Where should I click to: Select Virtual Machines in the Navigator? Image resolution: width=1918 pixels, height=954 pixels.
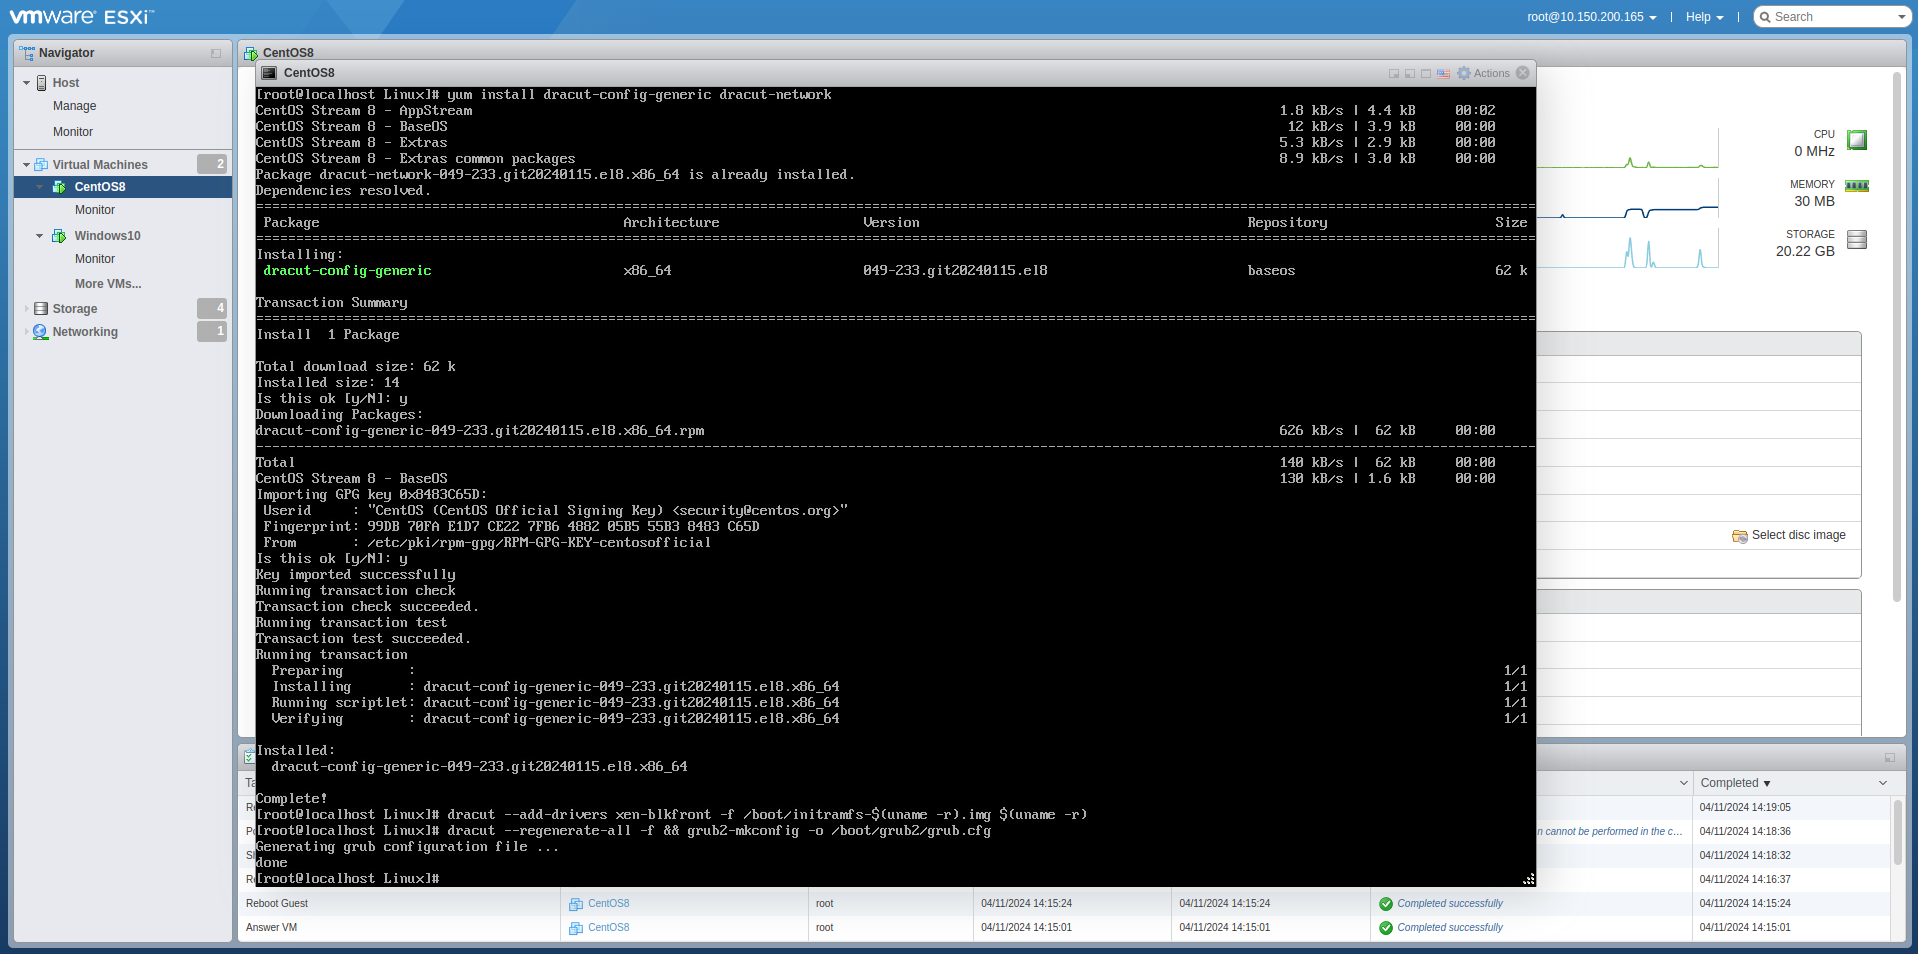[100, 165]
